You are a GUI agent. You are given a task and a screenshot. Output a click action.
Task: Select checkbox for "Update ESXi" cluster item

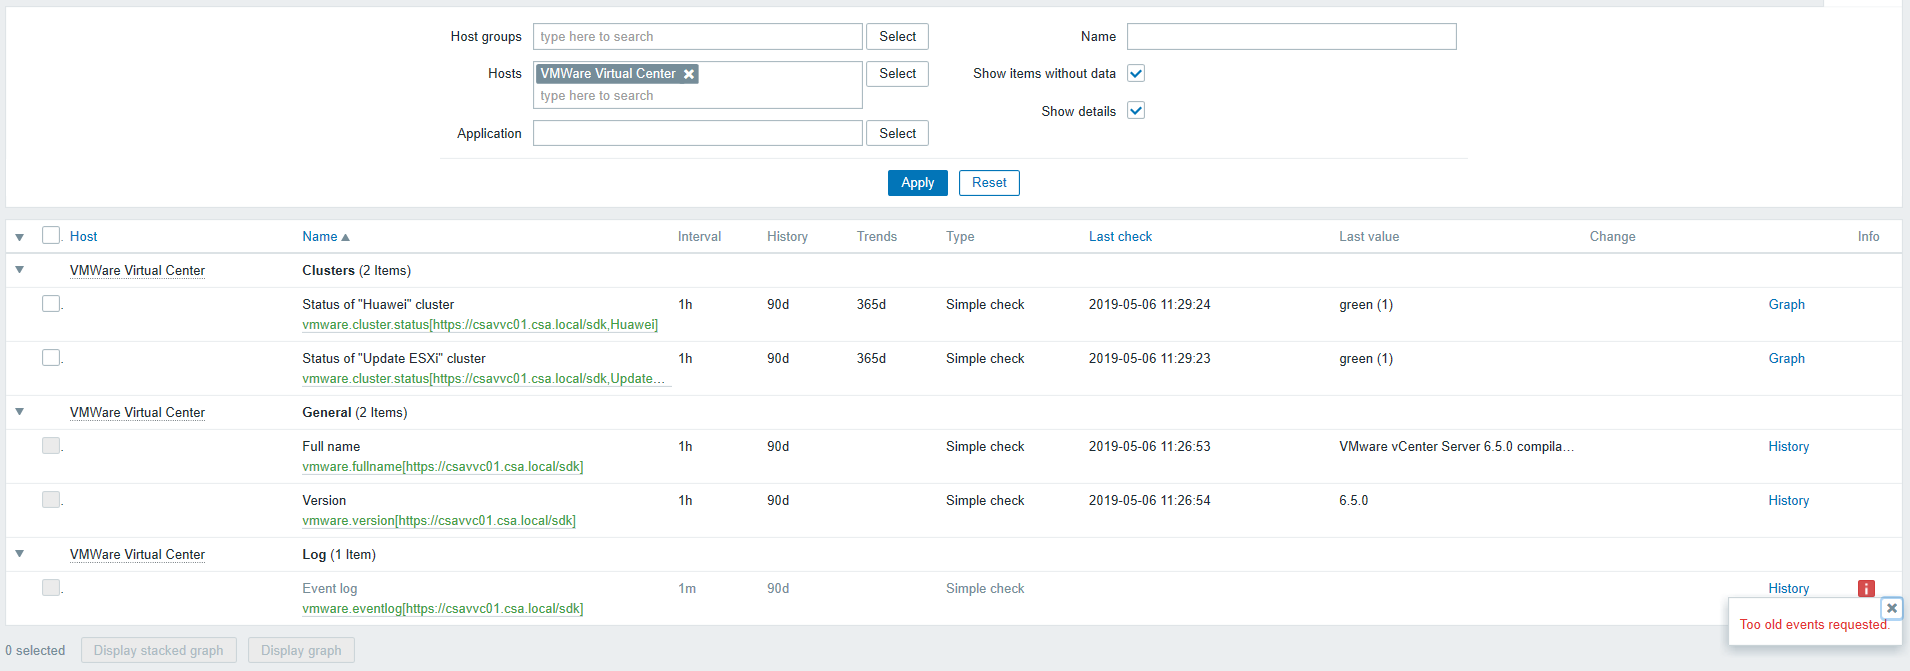pyautogui.click(x=51, y=357)
